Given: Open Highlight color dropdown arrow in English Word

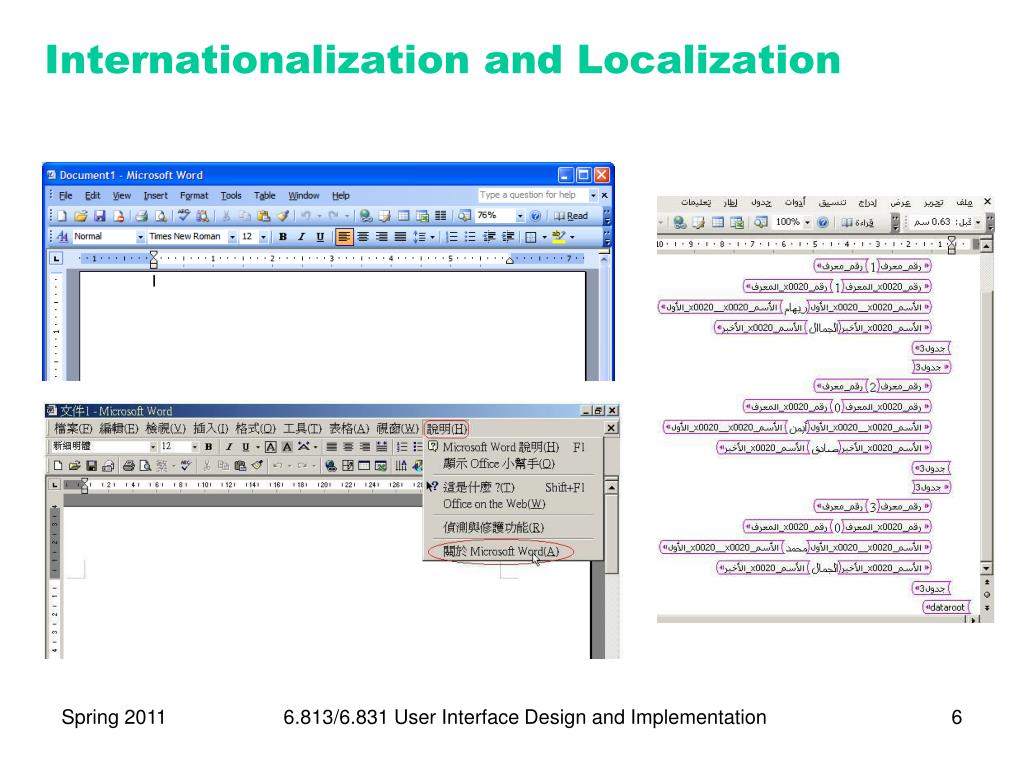Looking at the screenshot, I should (572, 237).
